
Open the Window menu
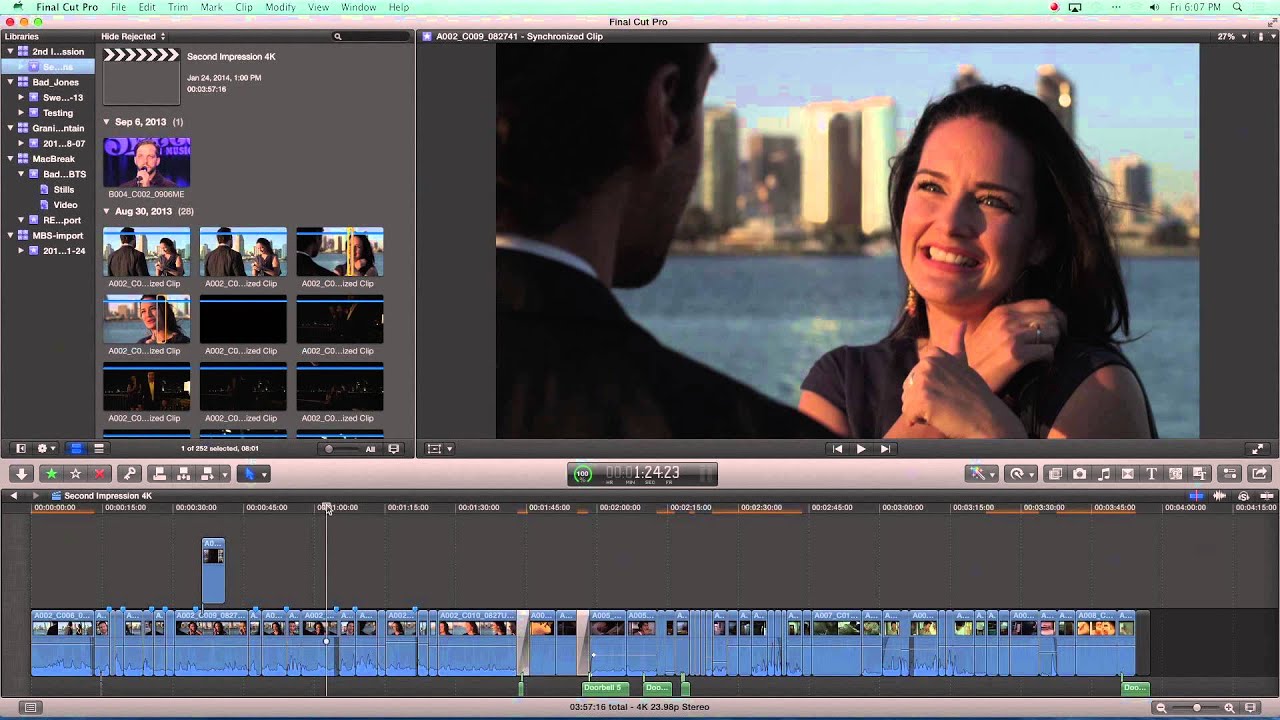[x=358, y=7]
